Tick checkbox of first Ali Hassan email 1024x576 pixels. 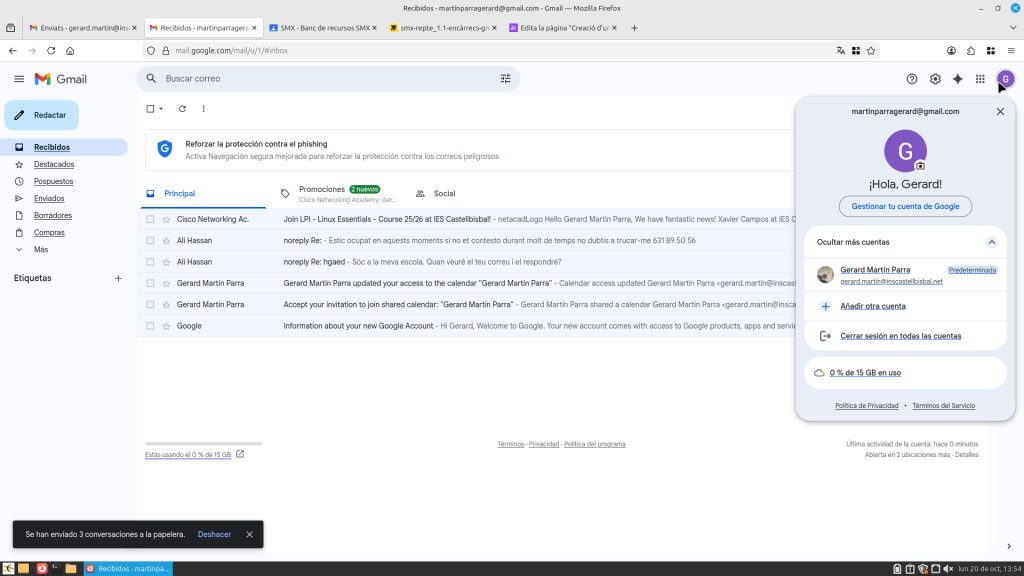click(x=150, y=241)
